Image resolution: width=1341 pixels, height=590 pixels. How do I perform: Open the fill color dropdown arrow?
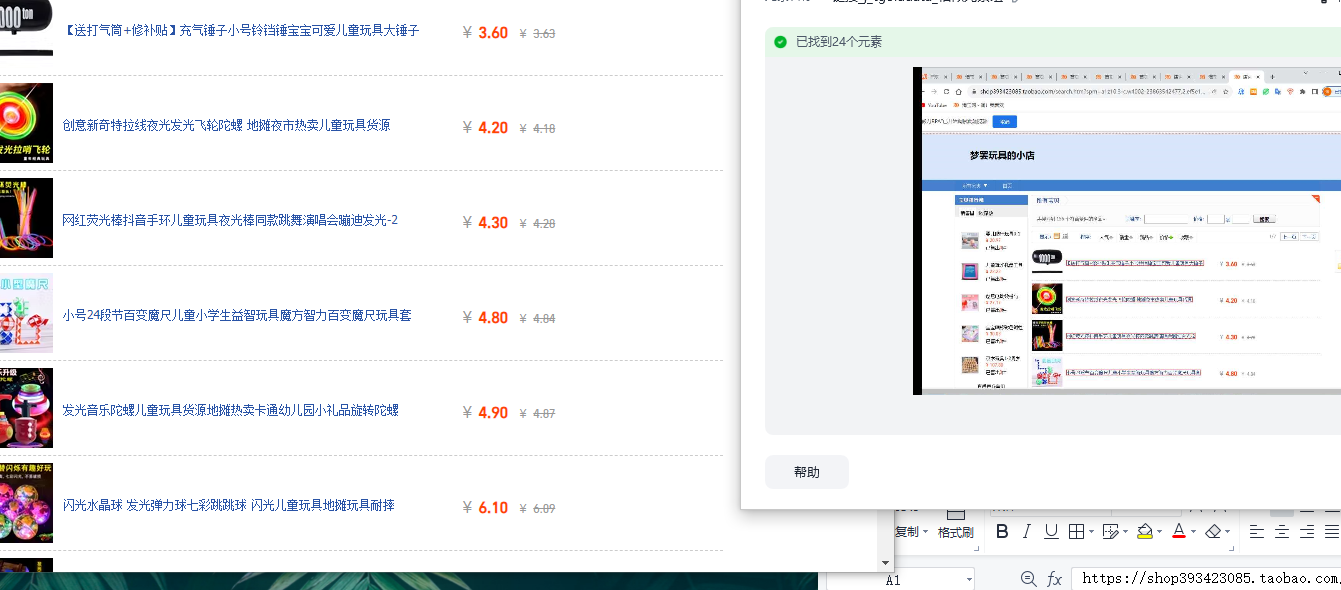1160,532
